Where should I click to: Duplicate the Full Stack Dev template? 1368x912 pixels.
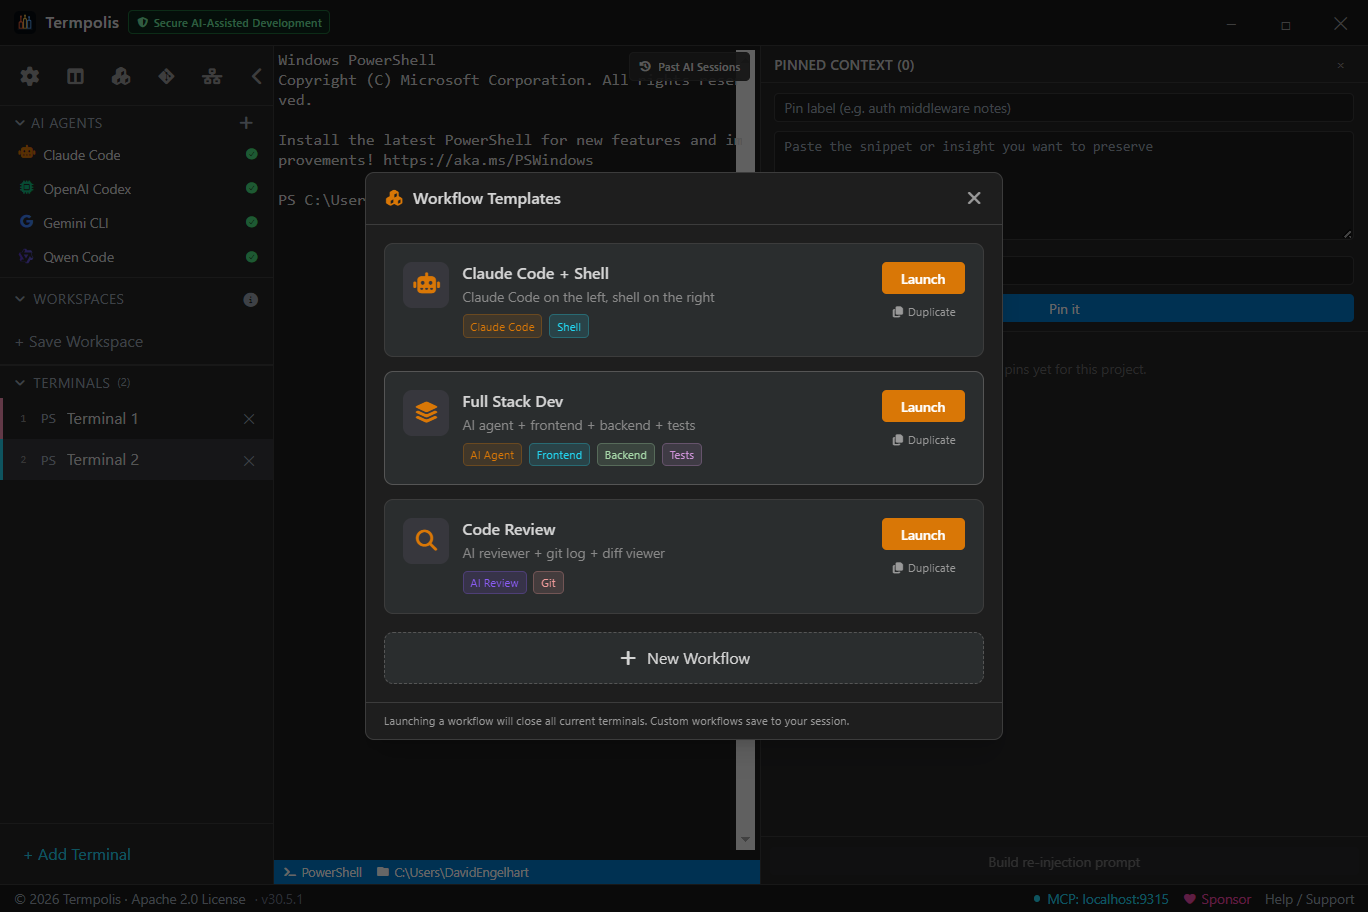pos(924,440)
